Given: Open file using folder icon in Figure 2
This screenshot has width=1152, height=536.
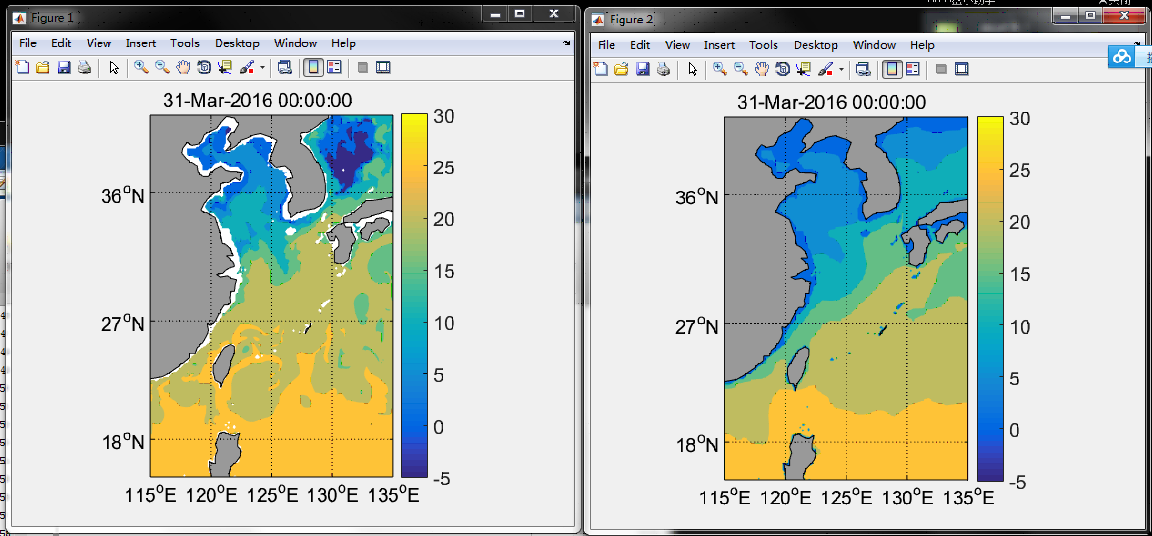Looking at the screenshot, I should point(621,70).
